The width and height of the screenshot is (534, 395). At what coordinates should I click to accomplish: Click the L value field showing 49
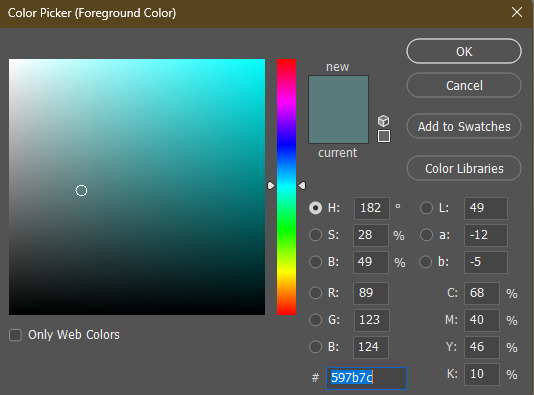pos(486,208)
